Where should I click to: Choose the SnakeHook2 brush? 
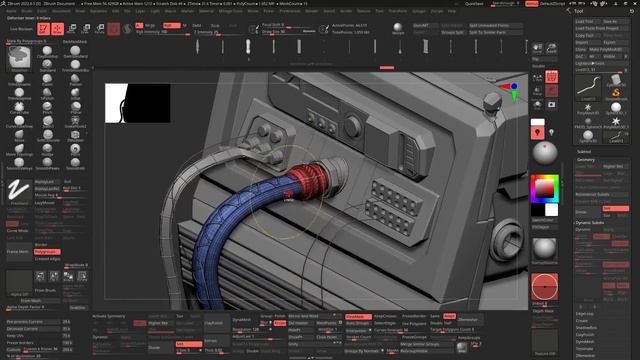[x=75, y=122]
